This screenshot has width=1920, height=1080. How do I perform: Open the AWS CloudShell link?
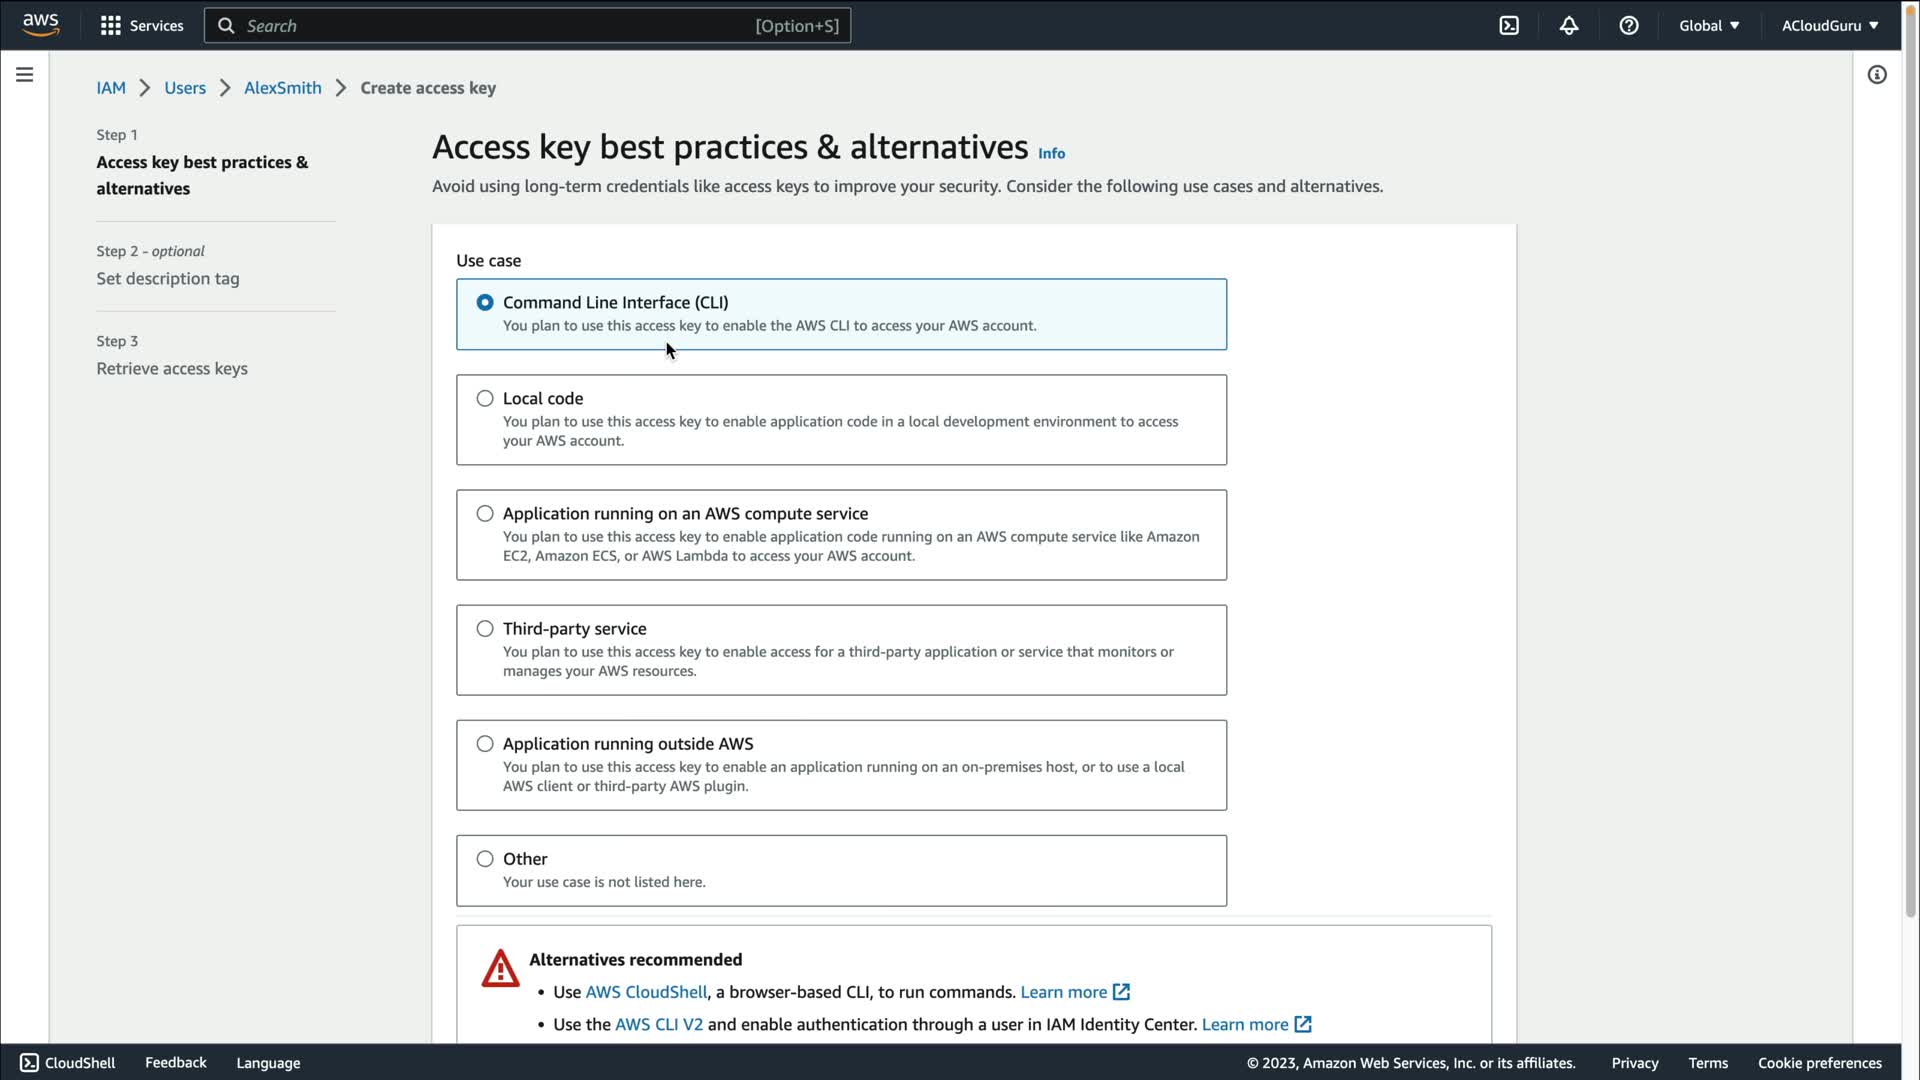646,992
